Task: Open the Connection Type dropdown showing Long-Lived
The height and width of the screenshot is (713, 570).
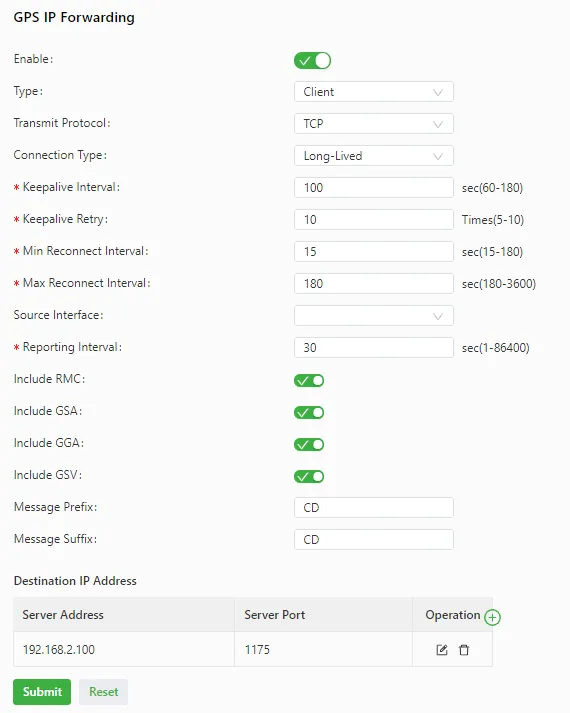Action: [374, 156]
